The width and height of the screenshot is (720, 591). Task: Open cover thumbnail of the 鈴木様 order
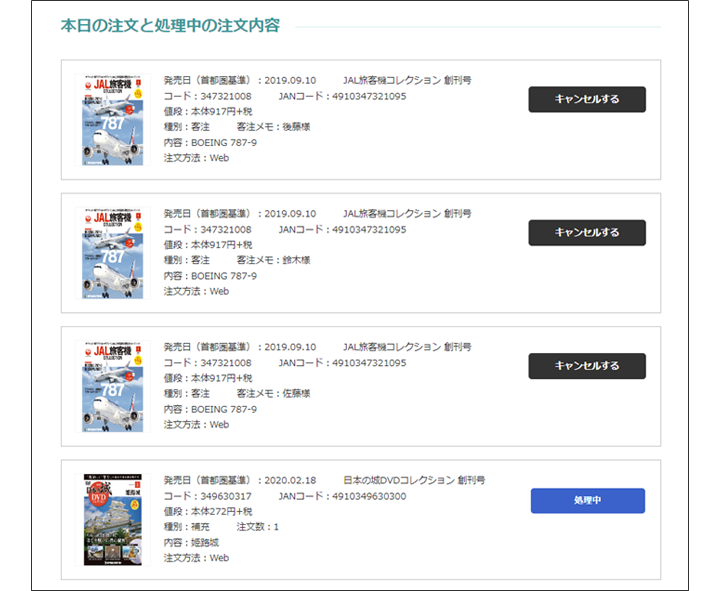[x=112, y=253]
